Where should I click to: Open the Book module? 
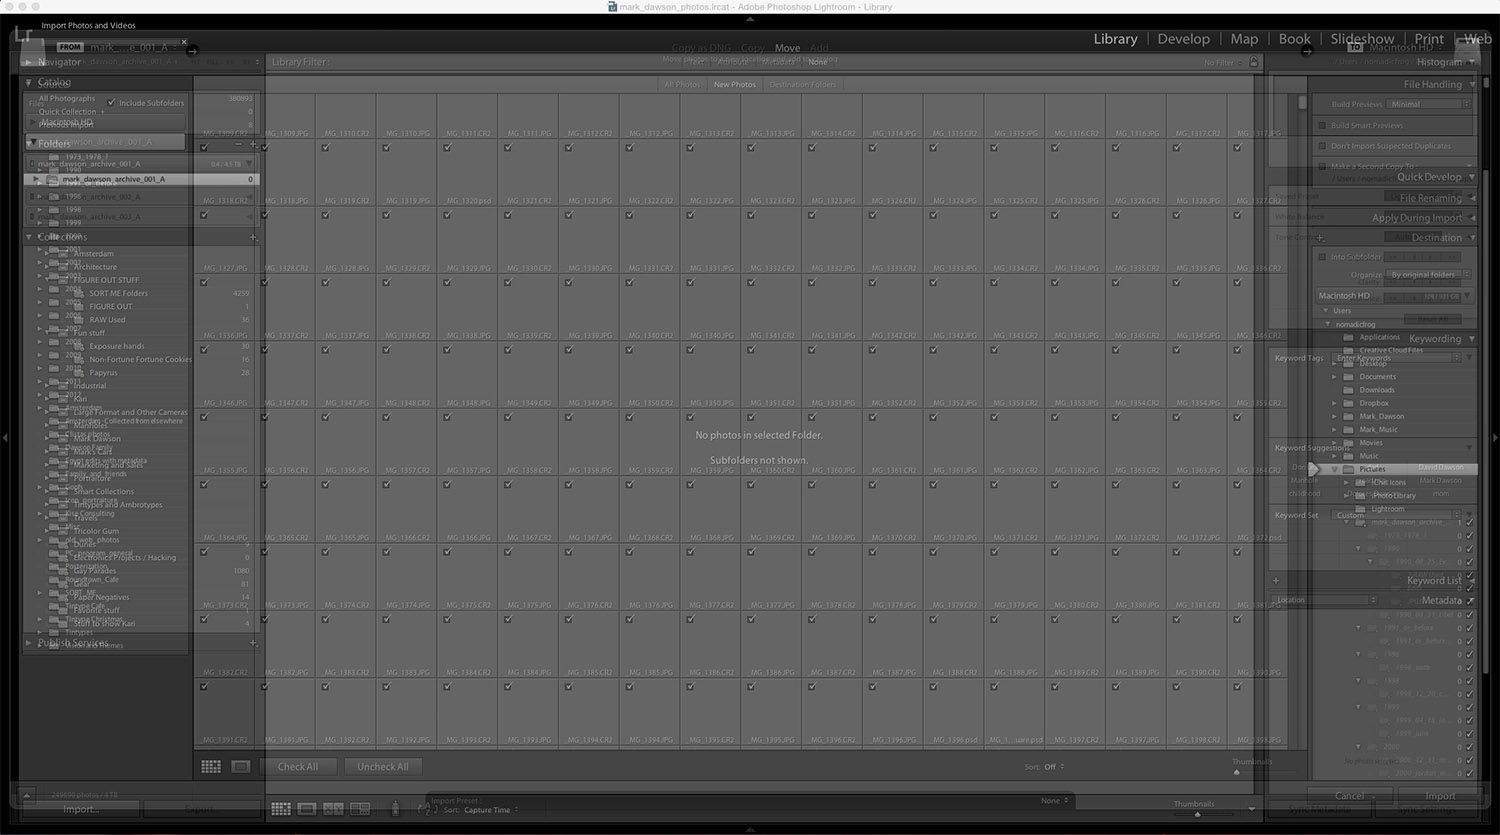click(1294, 39)
